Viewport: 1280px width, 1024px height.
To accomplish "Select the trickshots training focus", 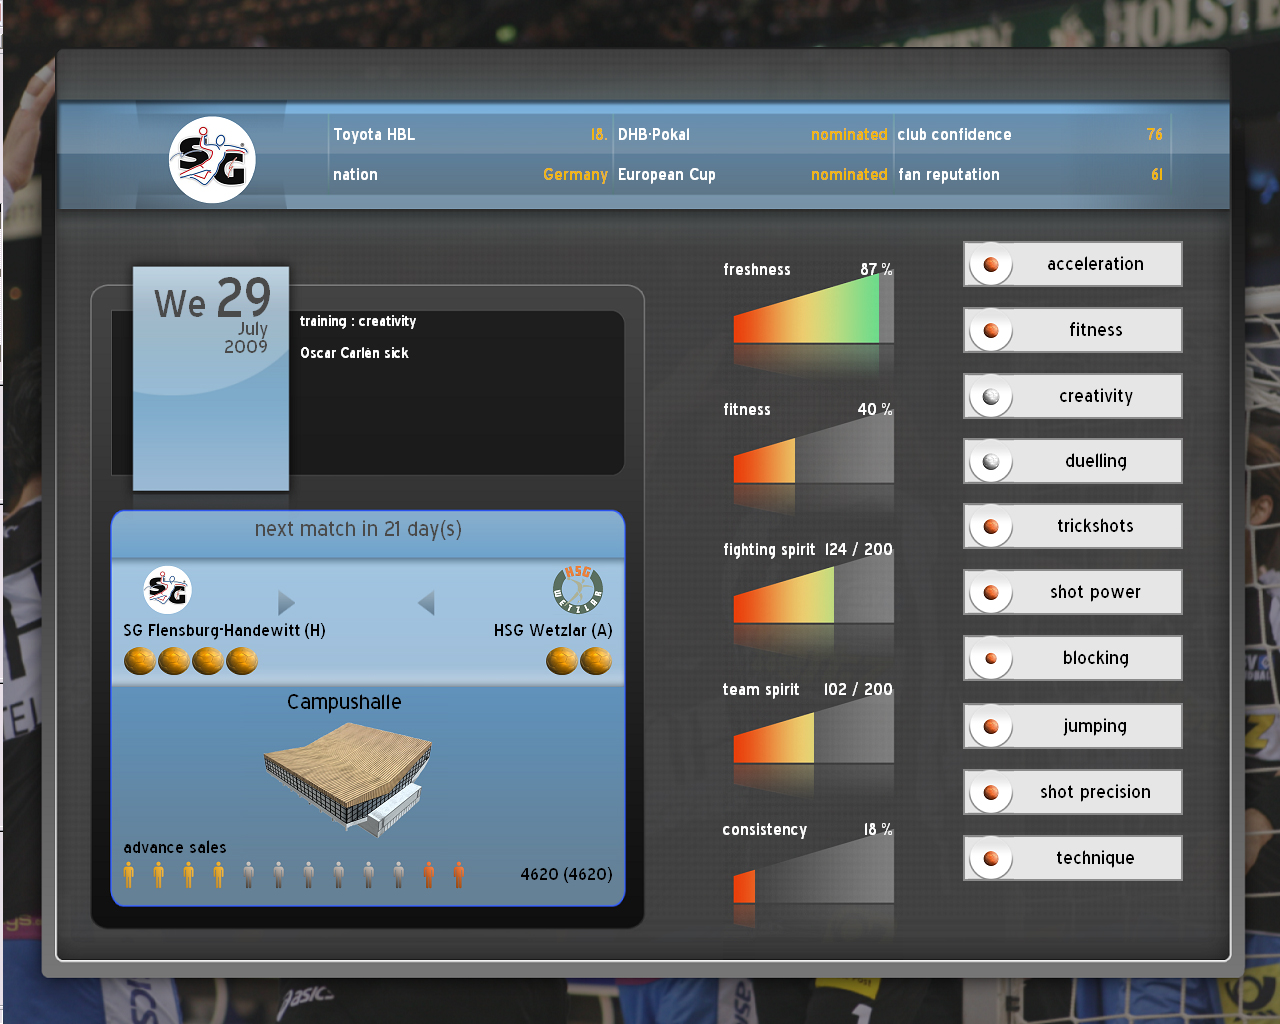I will (1073, 526).
